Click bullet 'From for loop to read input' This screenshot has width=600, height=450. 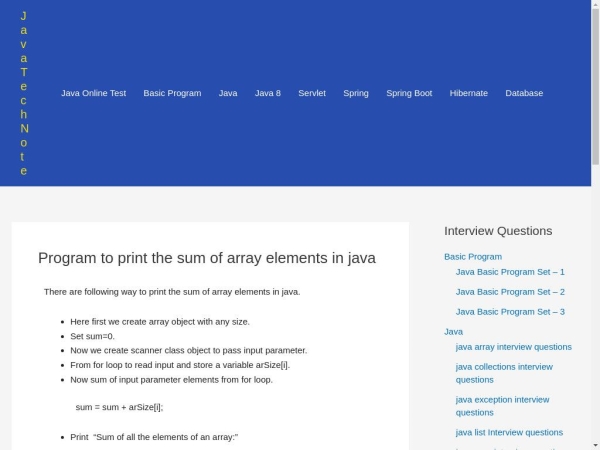tap(180, 365)
